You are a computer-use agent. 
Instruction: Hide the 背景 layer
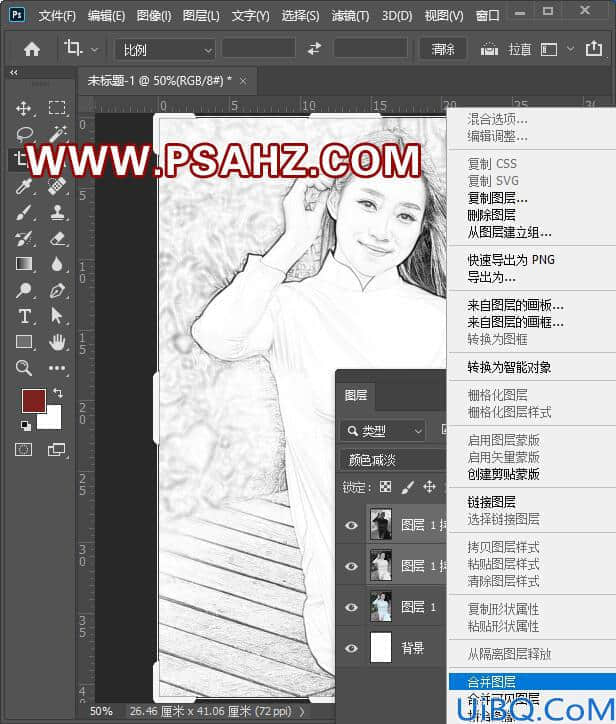coord(351,648)
